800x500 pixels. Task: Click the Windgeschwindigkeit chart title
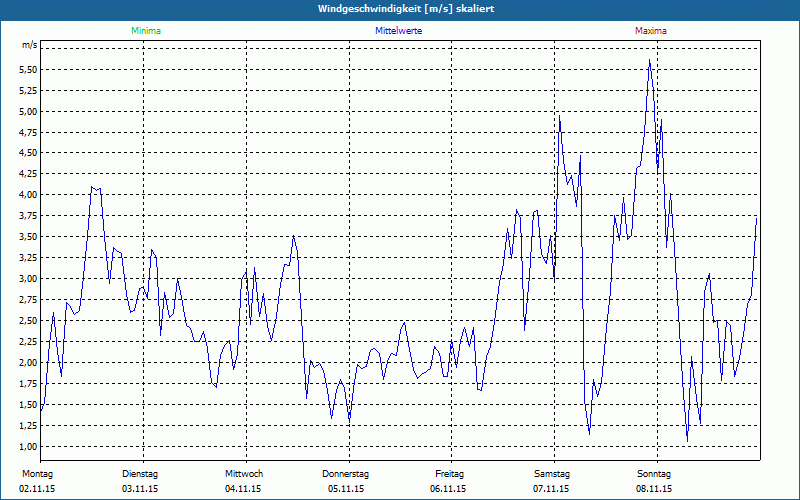coord(406,9)
